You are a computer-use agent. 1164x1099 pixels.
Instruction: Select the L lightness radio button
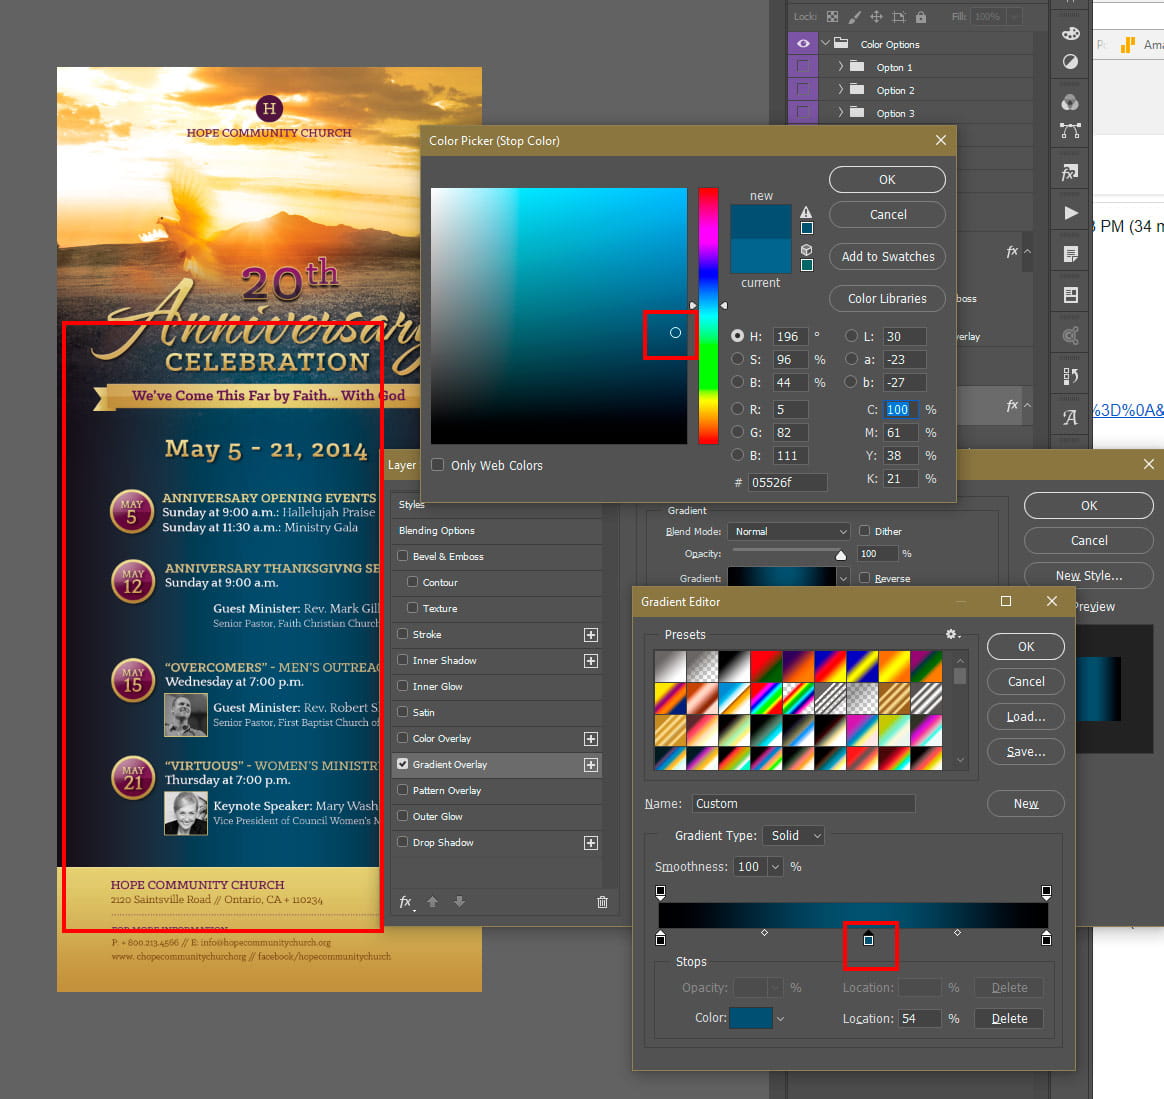coord(852,337)
